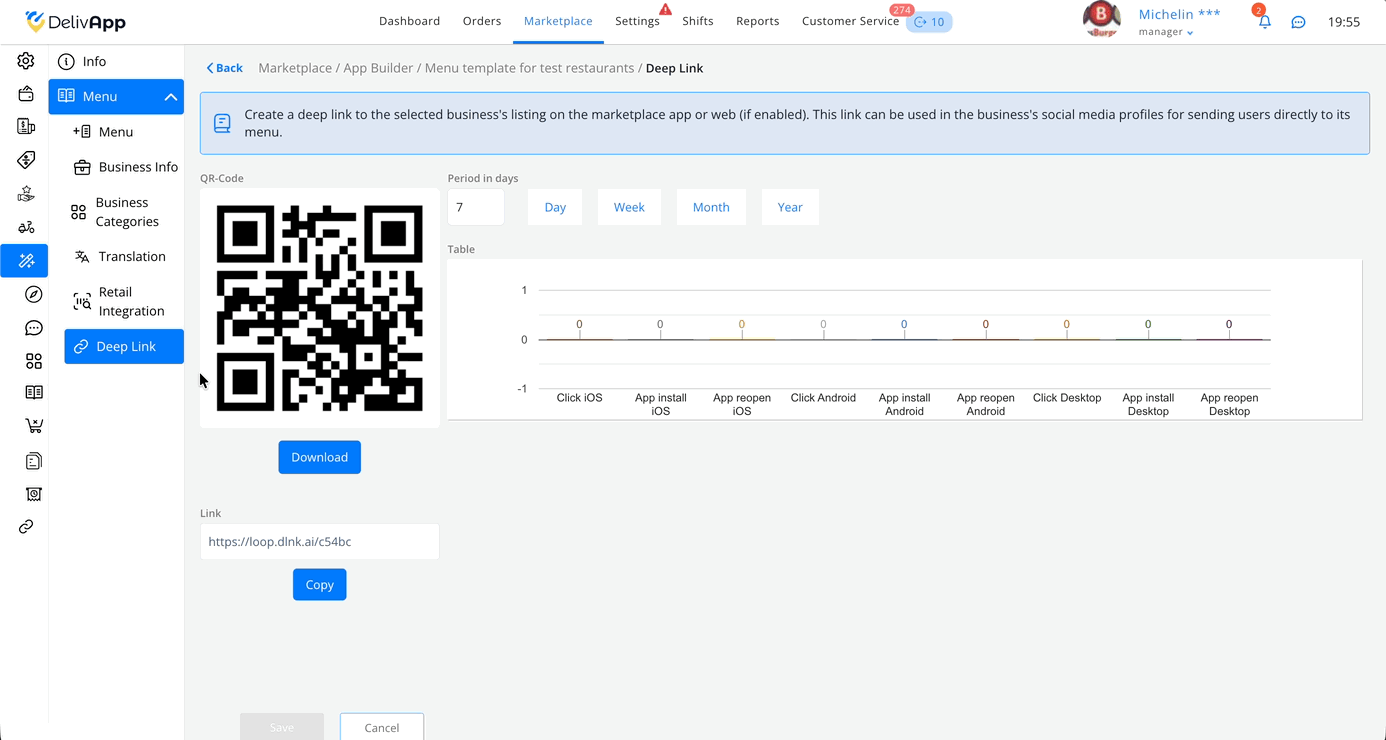Screen dimensions: 1386x740
Task: Open the gear settings icon in left rail
Action: click(x=26, y=61)
